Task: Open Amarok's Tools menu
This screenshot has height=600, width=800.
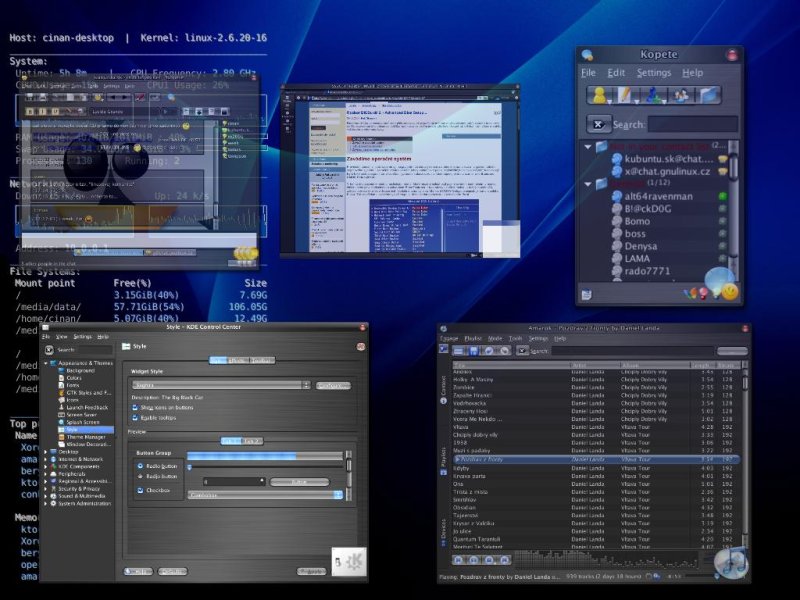Action: 515,338
